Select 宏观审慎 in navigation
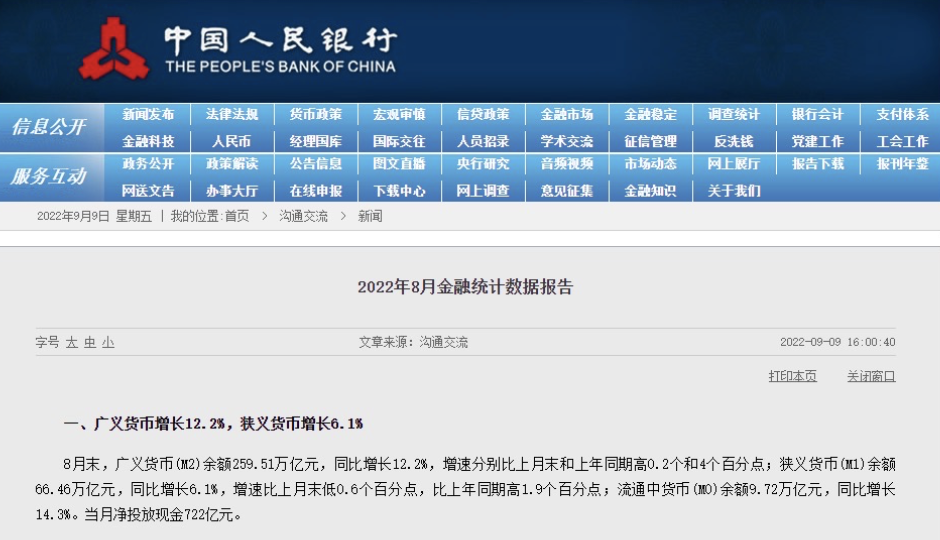Screen dimensions: 940x540 click(x=399, y=114)
